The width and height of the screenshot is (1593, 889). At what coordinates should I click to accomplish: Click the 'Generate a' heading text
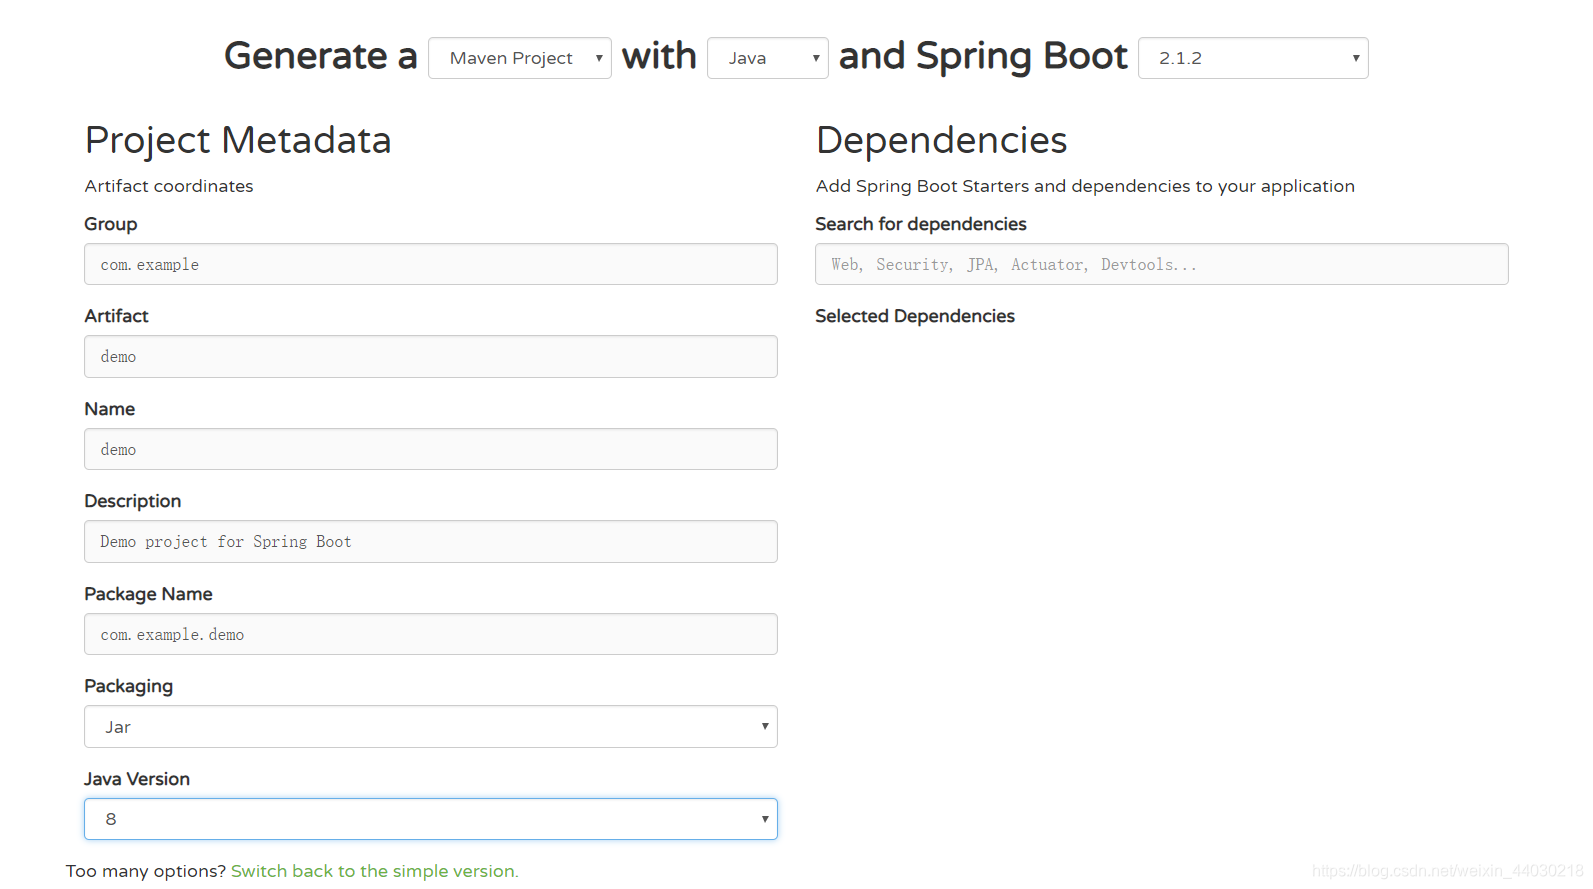(320, 56)
